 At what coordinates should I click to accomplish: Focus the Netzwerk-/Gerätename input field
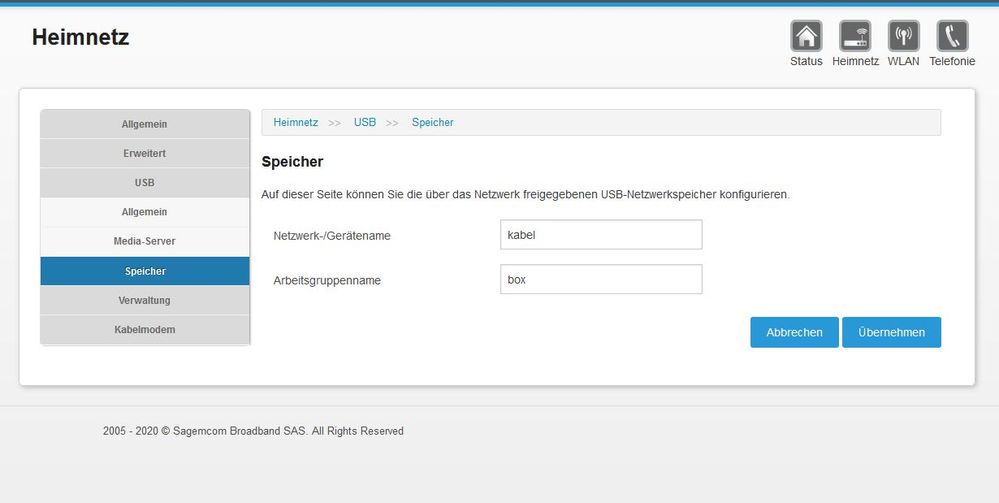(x=601, y=235)
